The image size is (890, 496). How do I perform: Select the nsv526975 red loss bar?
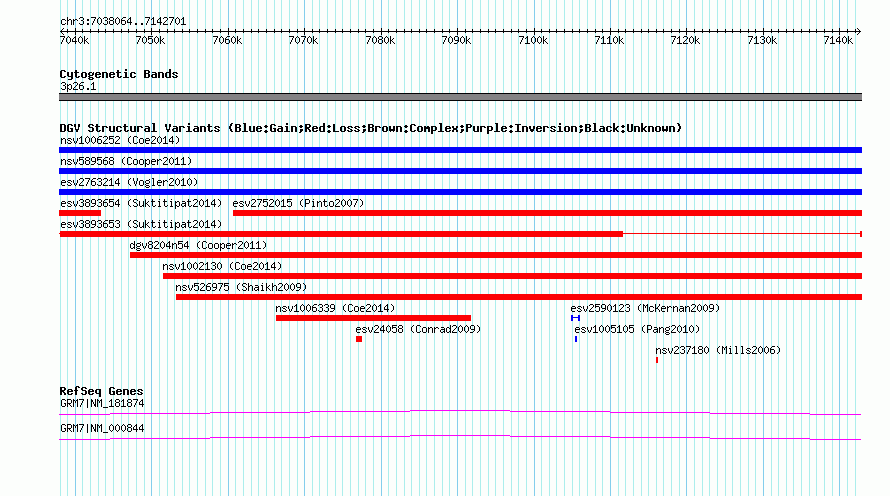point(519,297)
